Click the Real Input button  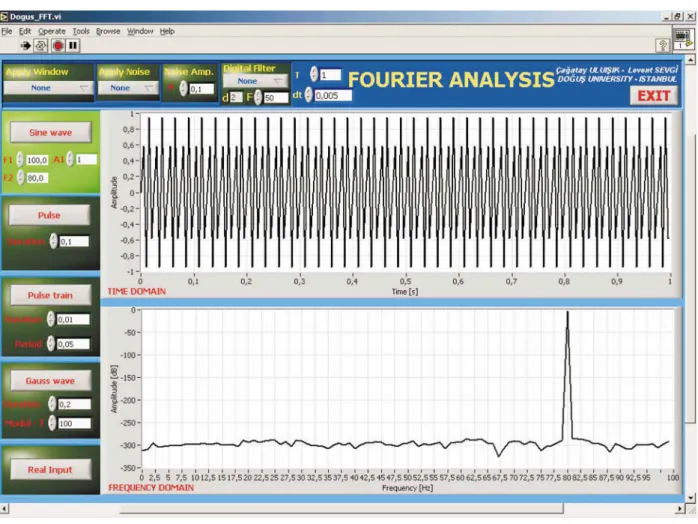coord(50,469)
